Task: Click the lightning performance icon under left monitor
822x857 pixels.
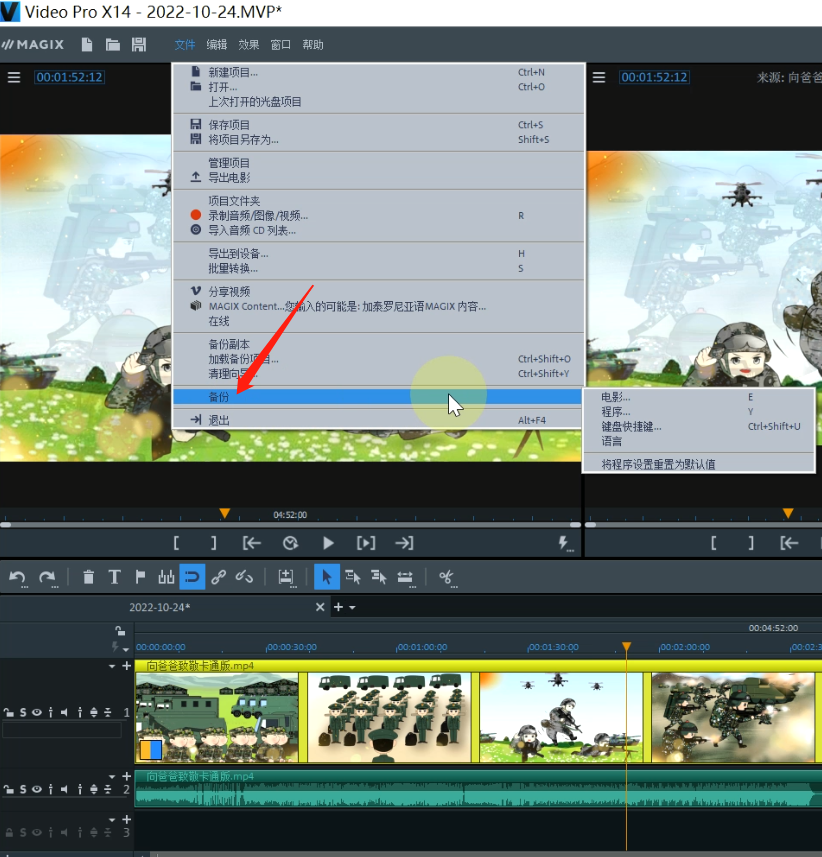Action: (564, 543)
